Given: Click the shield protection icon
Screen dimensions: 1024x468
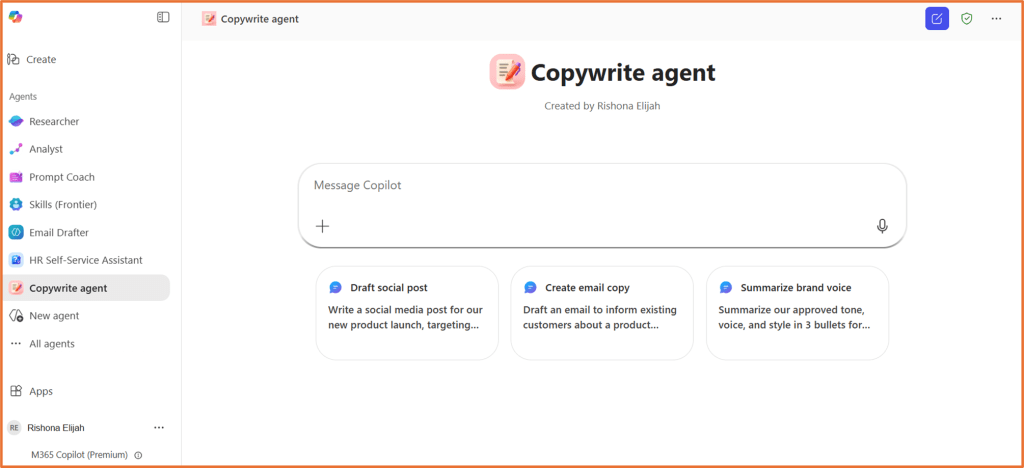Looking at the screenshot, I should [x=966, y=18].
